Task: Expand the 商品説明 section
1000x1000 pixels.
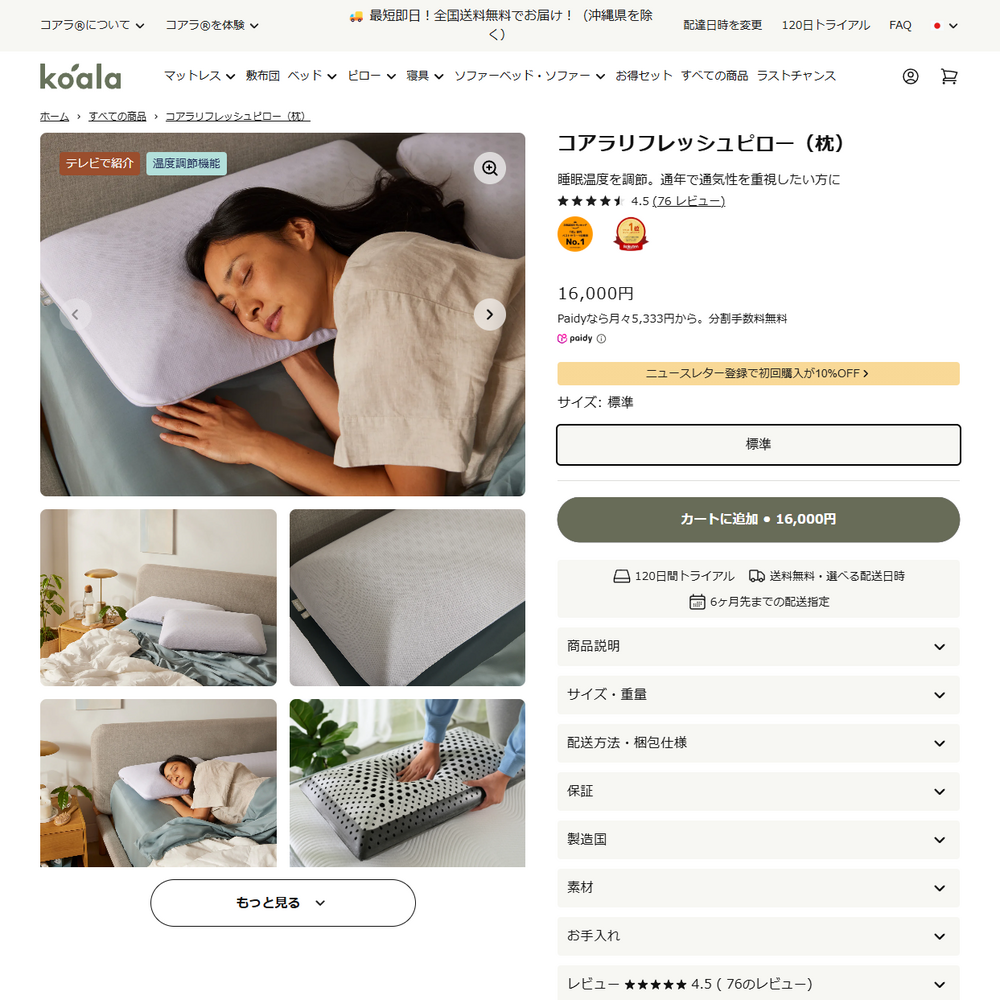Action: tap(758, 647)
